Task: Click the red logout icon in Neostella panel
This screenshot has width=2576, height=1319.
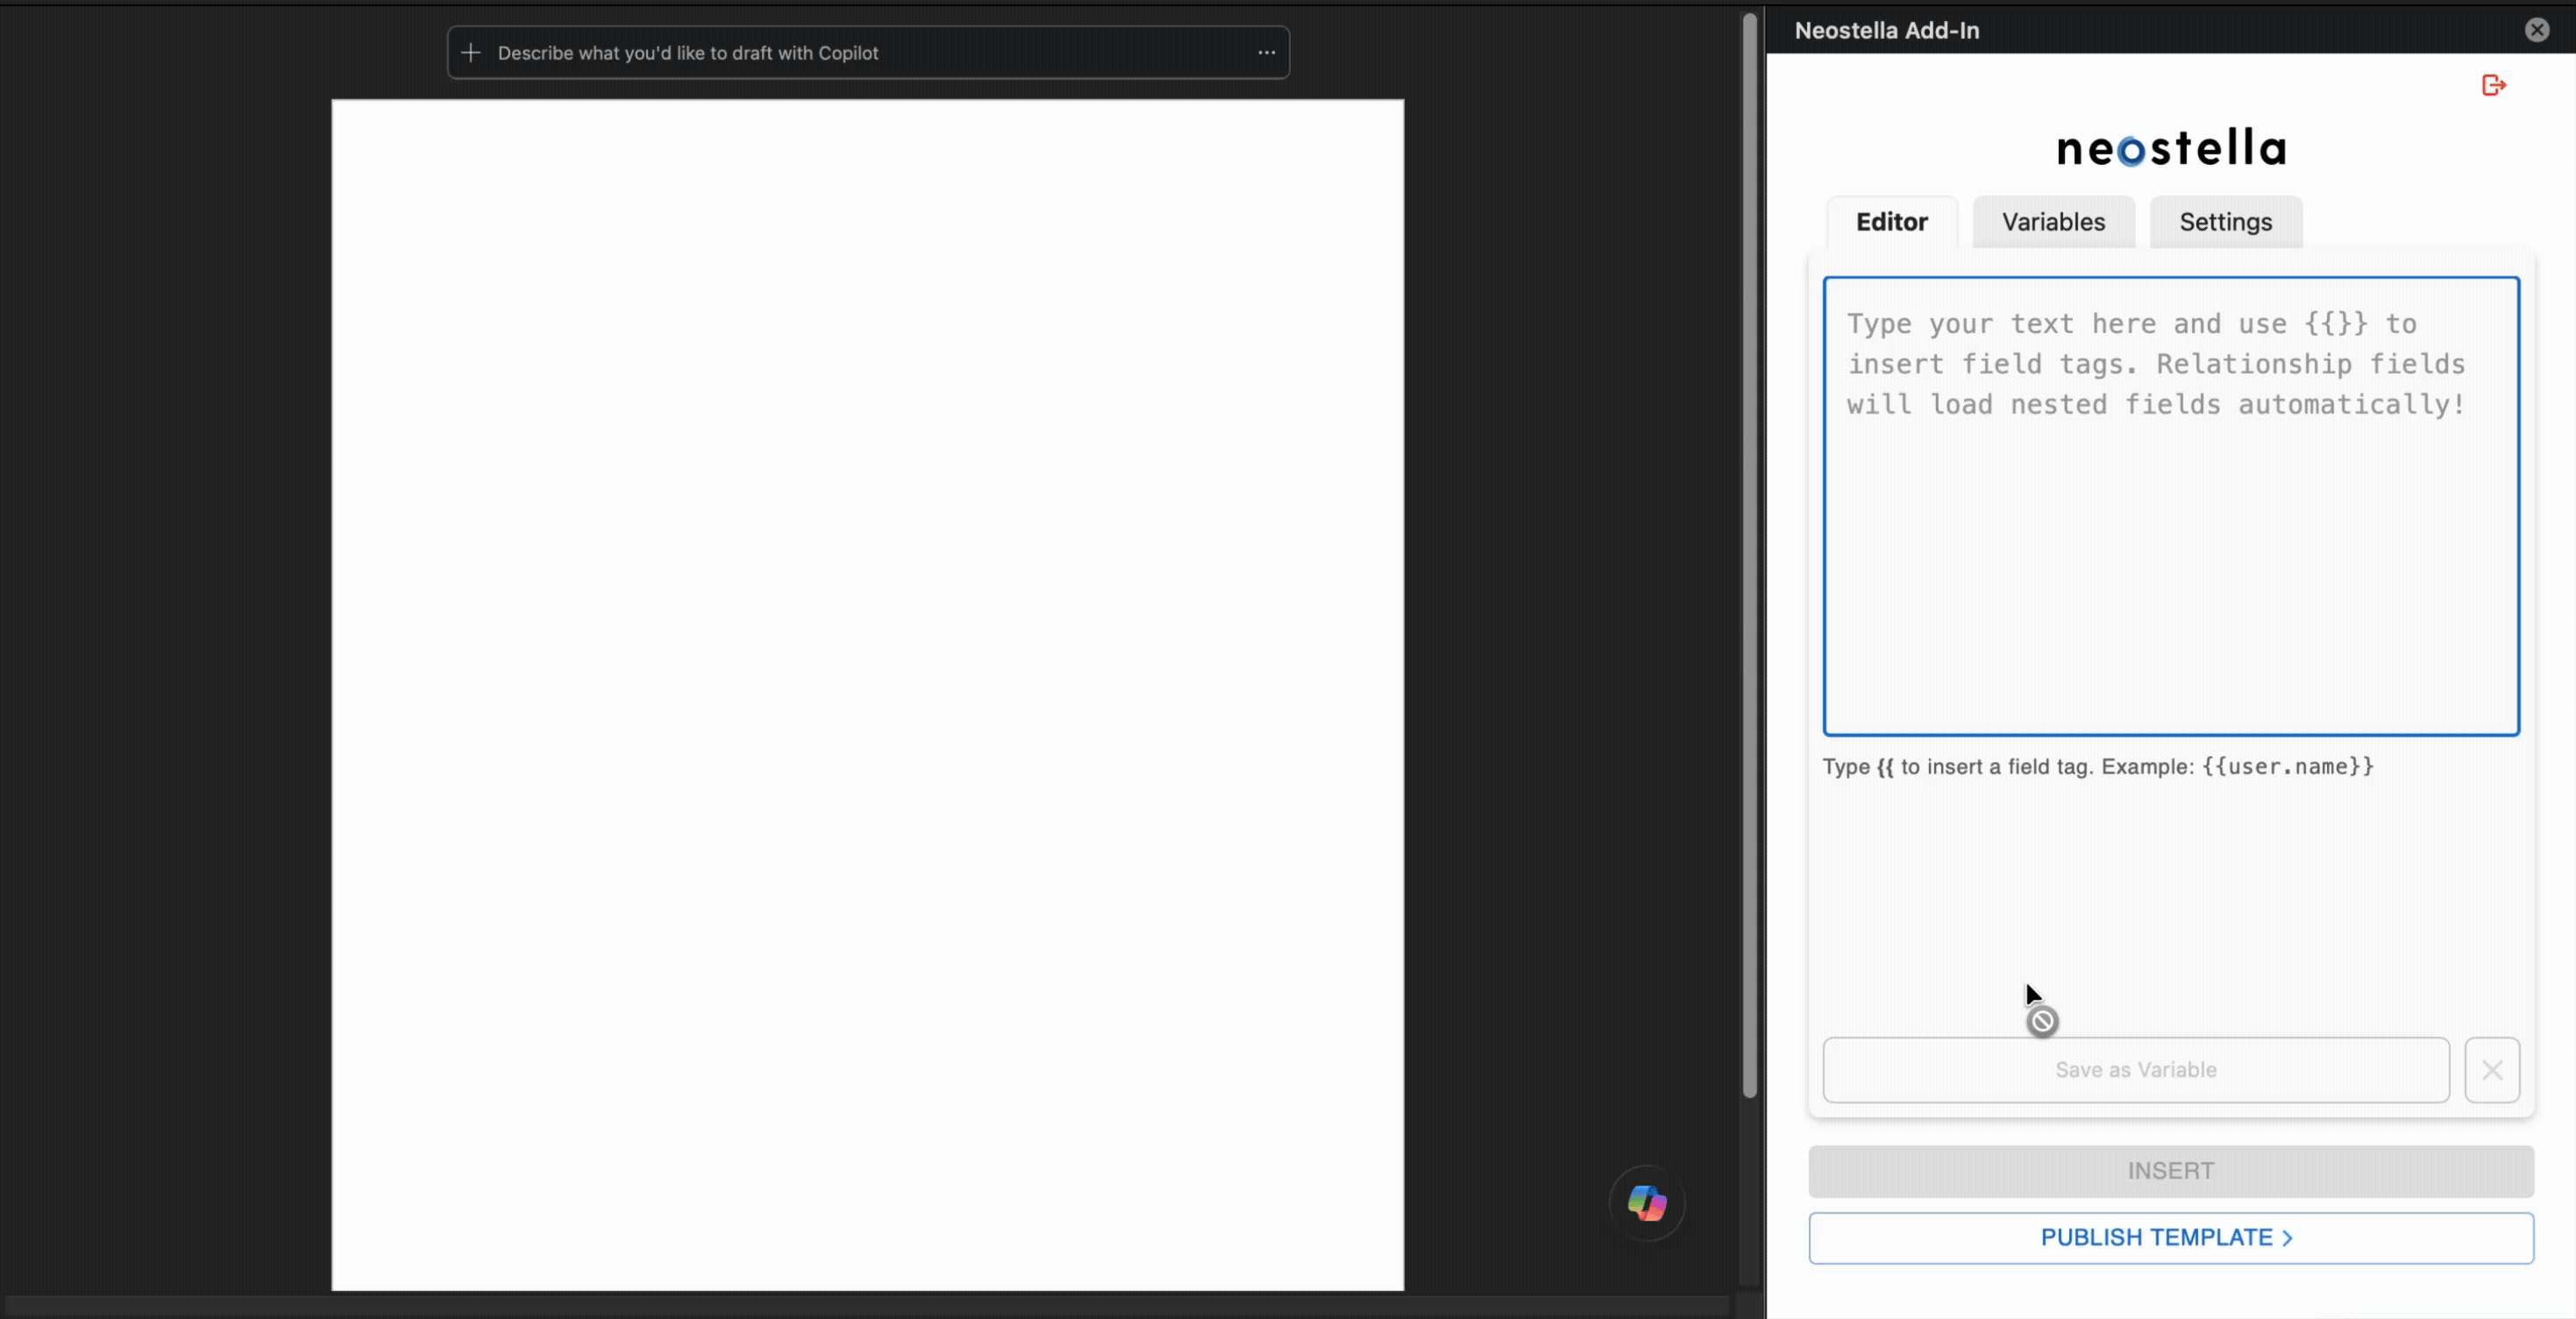Action: [2494, 86]
